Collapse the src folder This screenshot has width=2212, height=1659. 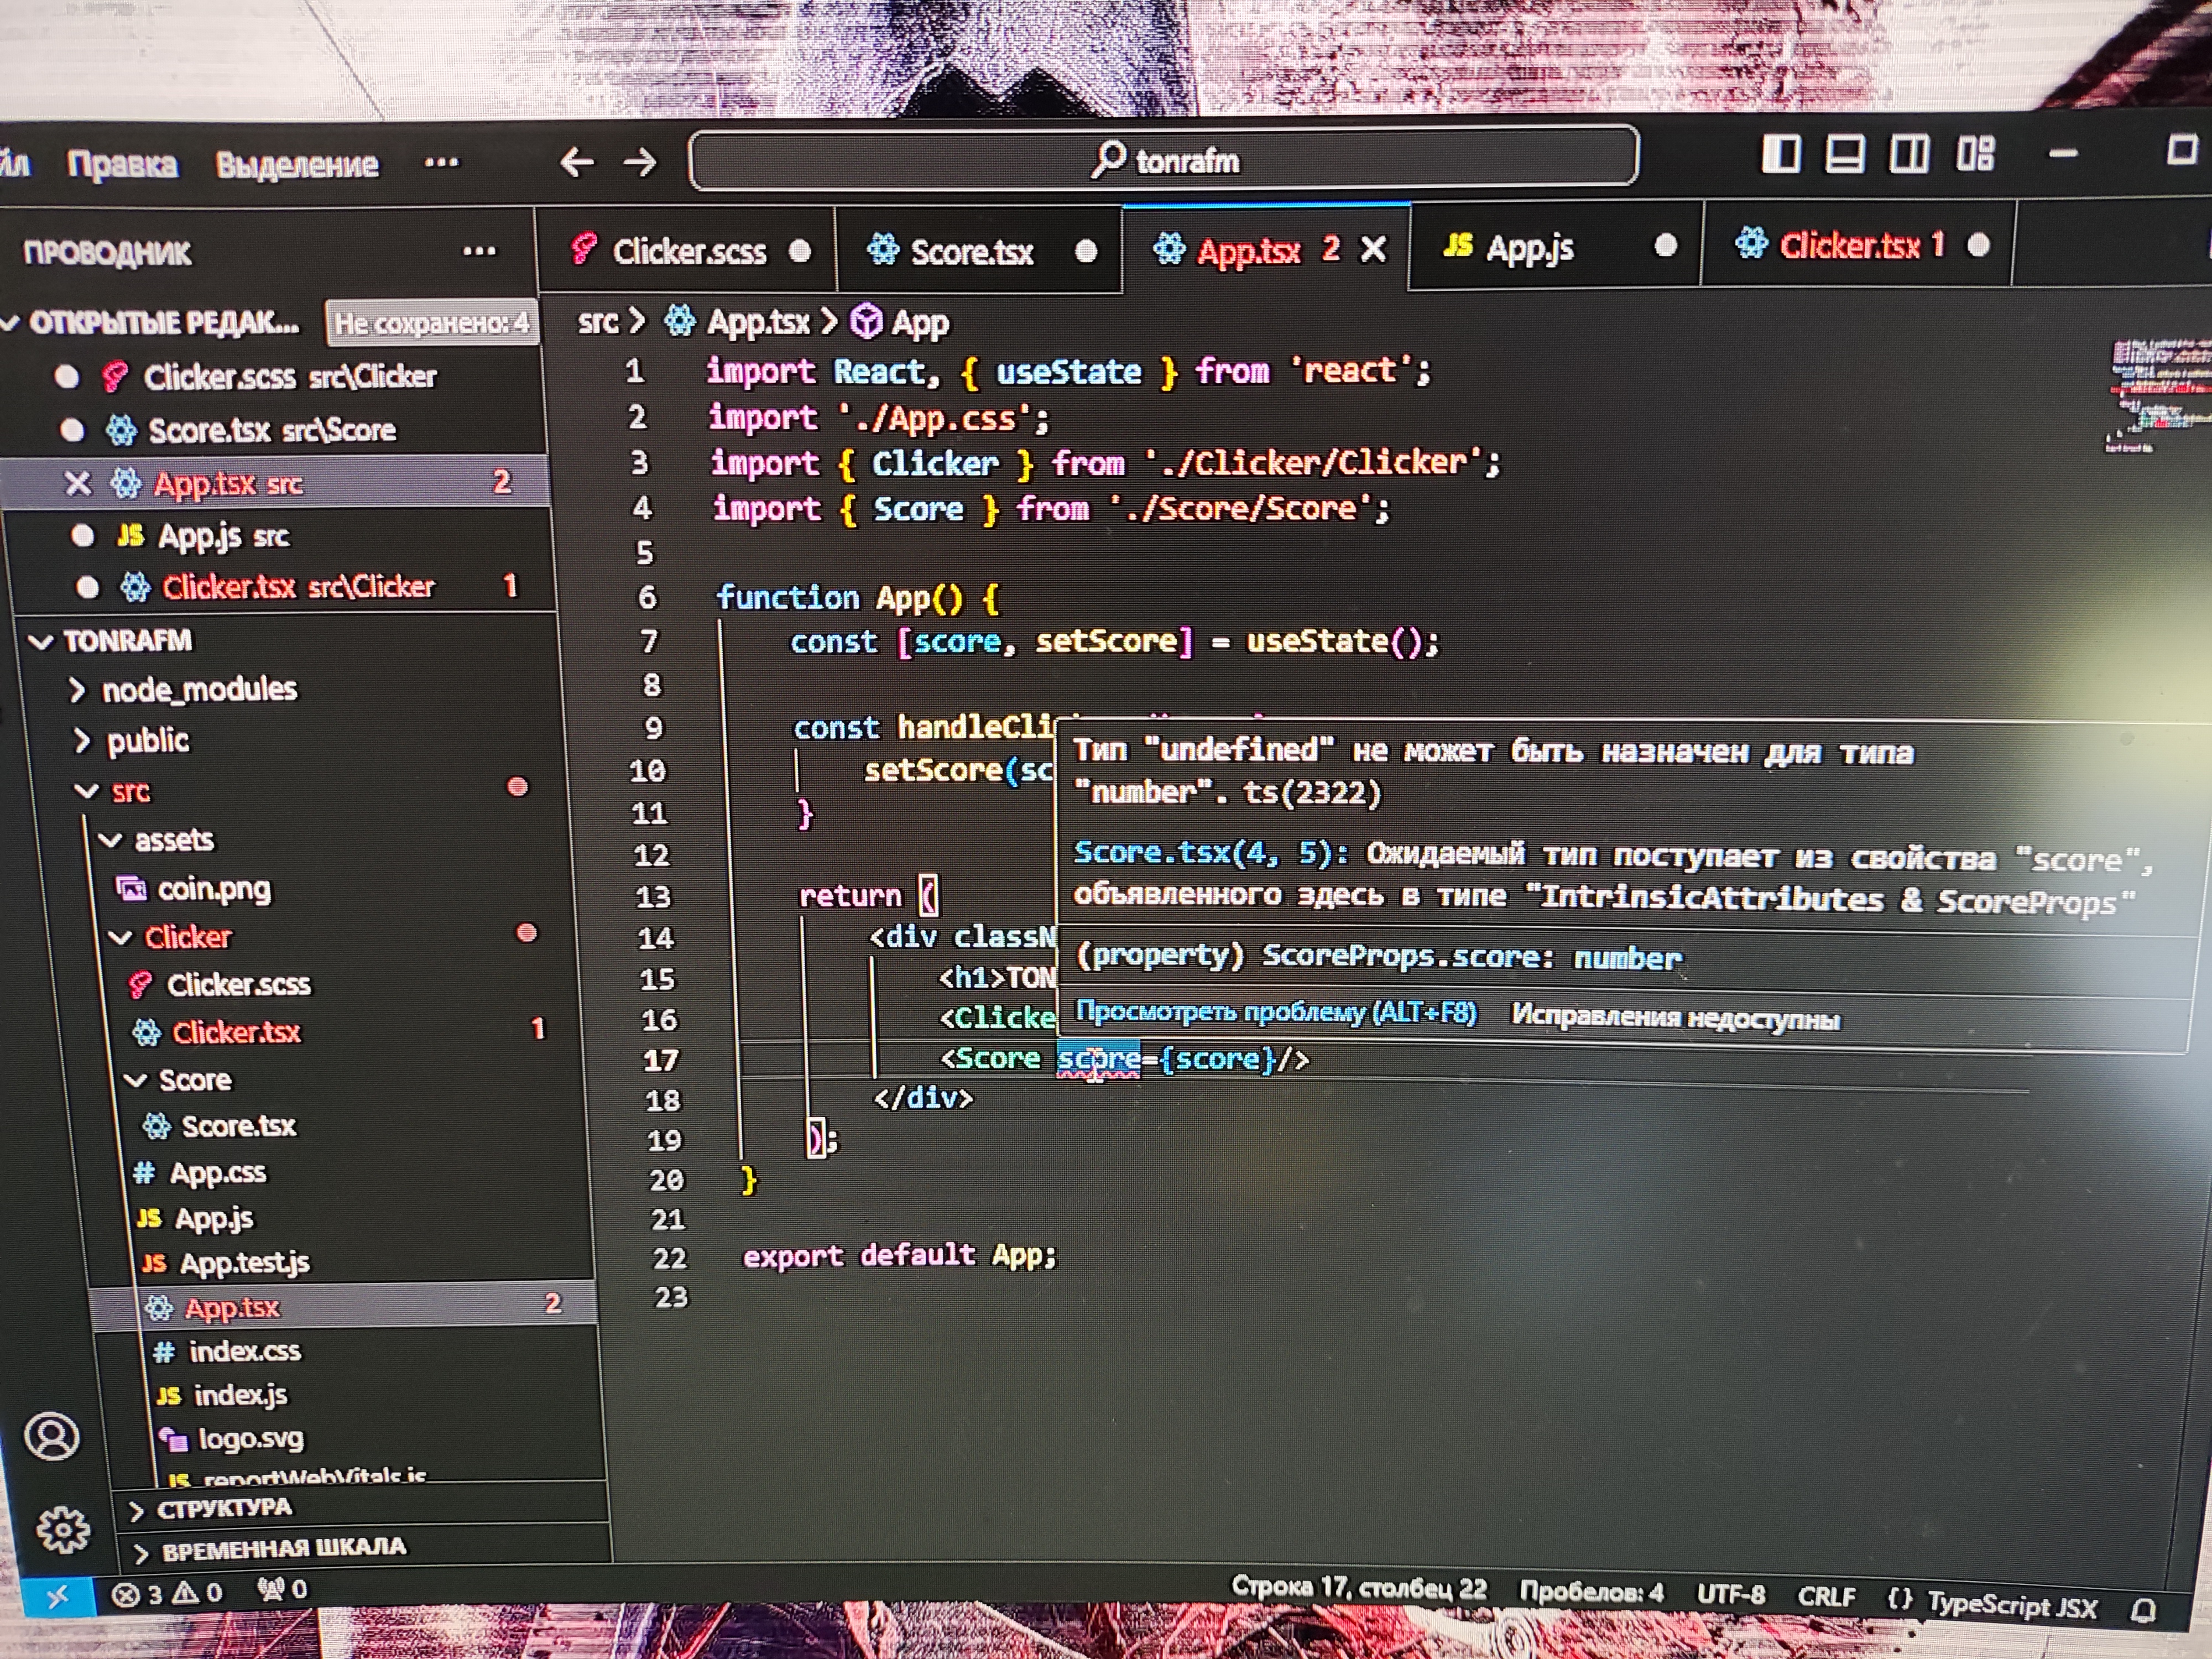tap(130, 791)
